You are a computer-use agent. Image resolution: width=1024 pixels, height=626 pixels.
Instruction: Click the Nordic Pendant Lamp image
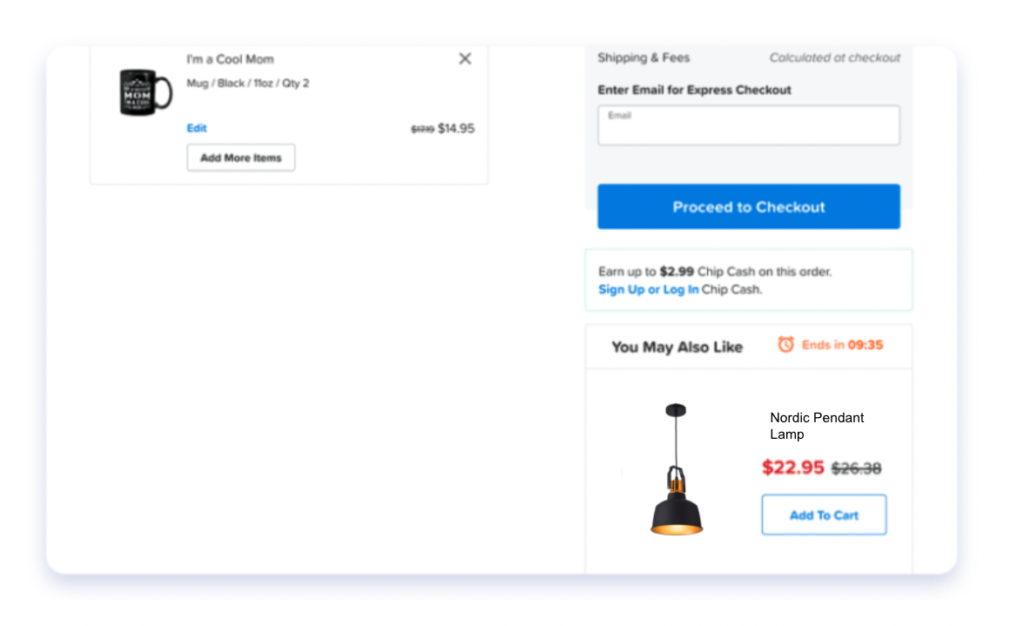(x=676, y=469)
